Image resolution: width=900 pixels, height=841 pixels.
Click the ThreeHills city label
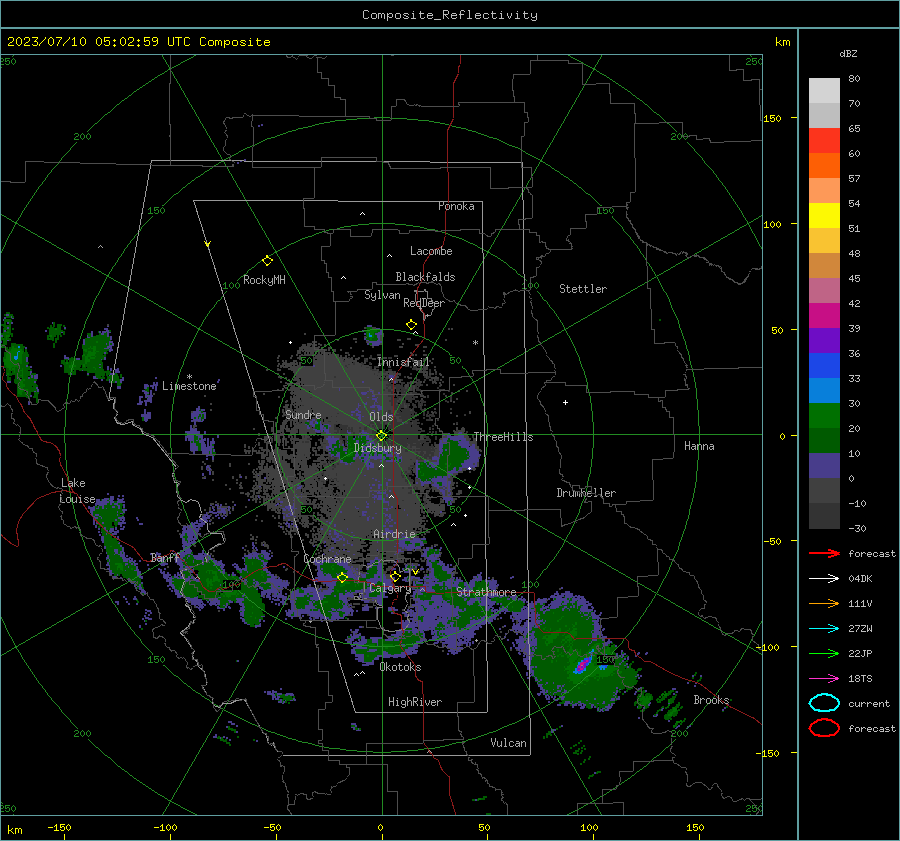coord(503,437)
